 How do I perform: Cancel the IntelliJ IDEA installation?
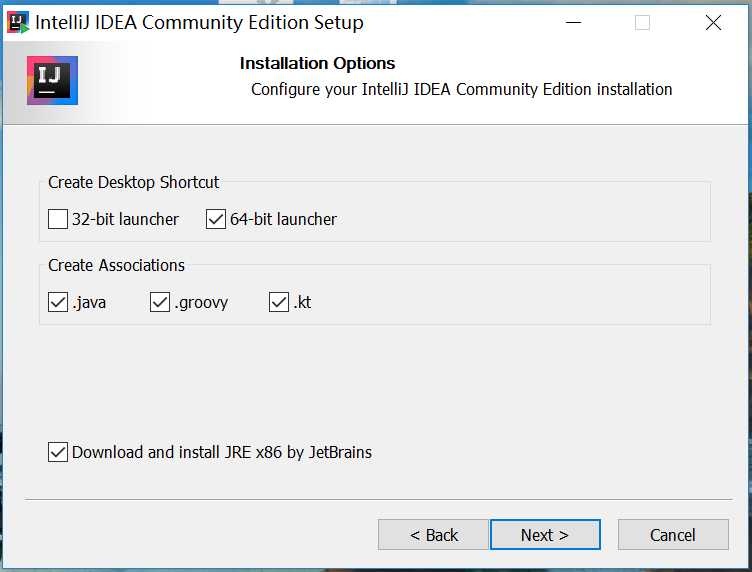tap(673, 535)
